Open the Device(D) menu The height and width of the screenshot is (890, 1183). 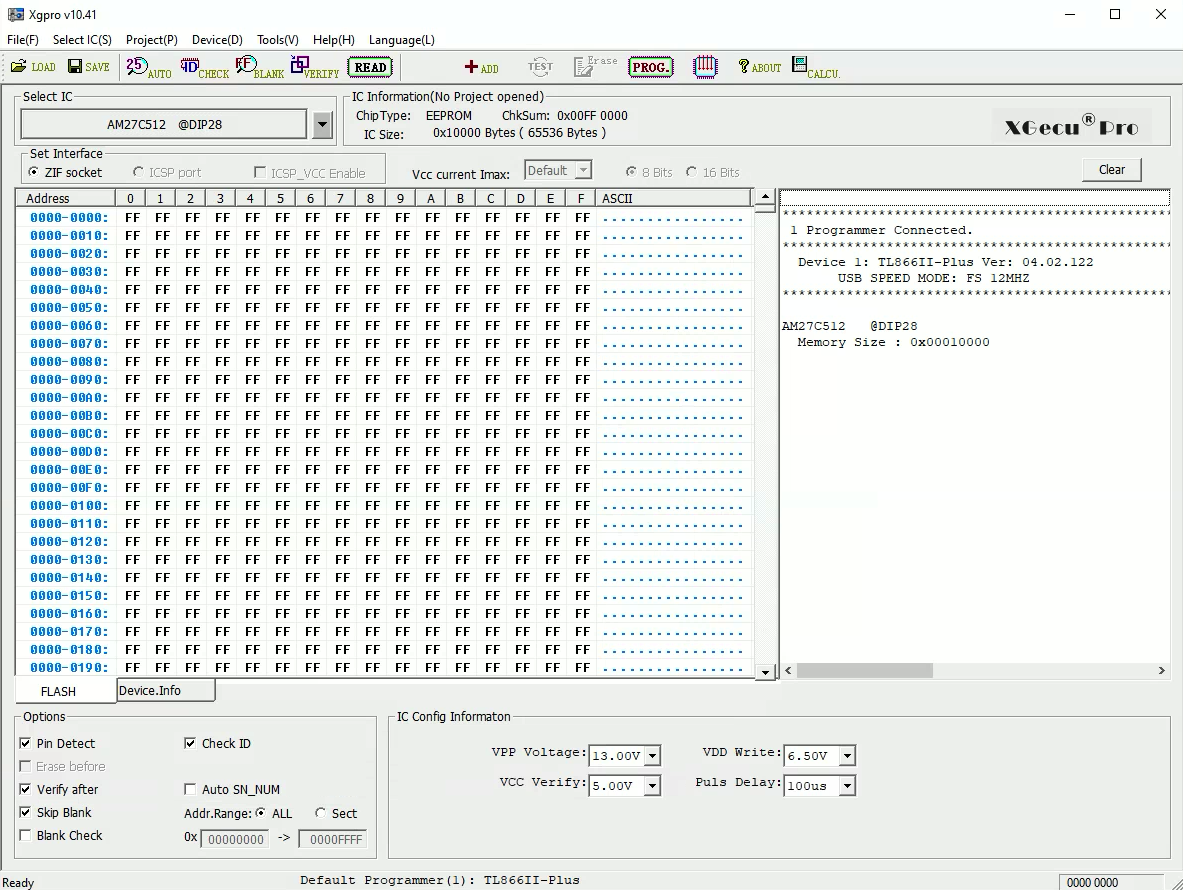(217, 40)
